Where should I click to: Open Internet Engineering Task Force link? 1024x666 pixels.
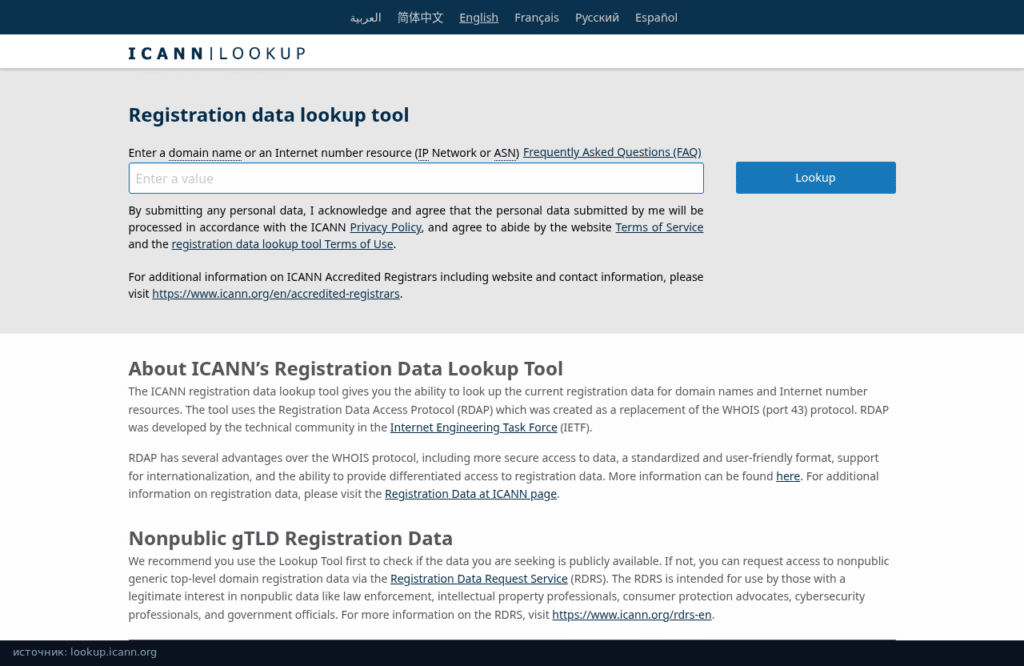473,428
